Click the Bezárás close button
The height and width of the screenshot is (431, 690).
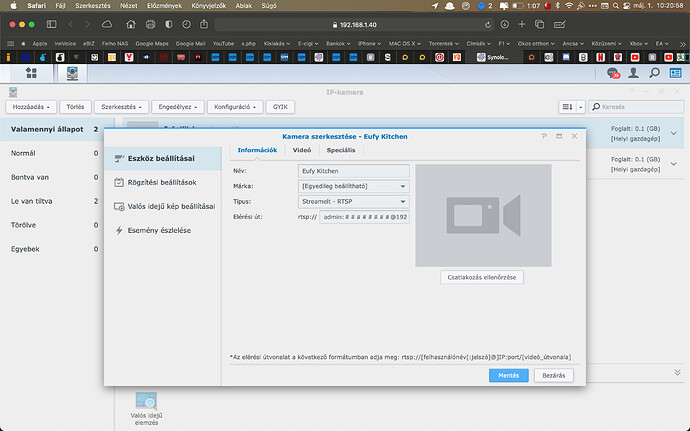pyautogui.click(x=554, y=375)
